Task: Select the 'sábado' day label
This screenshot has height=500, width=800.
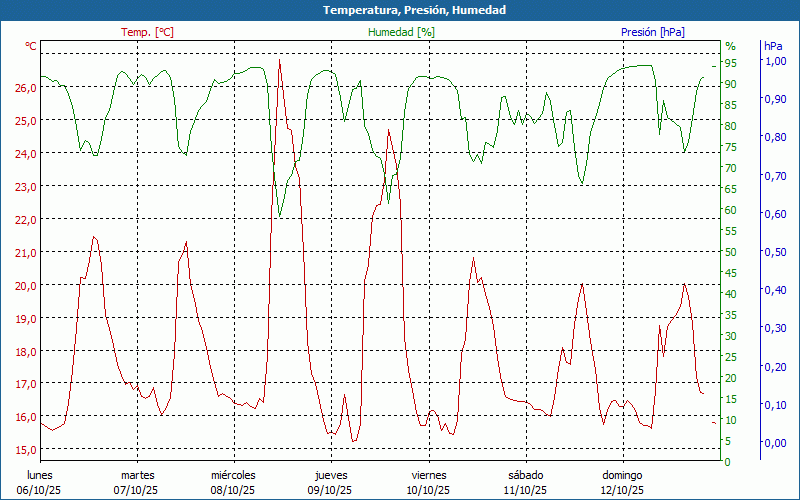Action: tap(525, 475)
